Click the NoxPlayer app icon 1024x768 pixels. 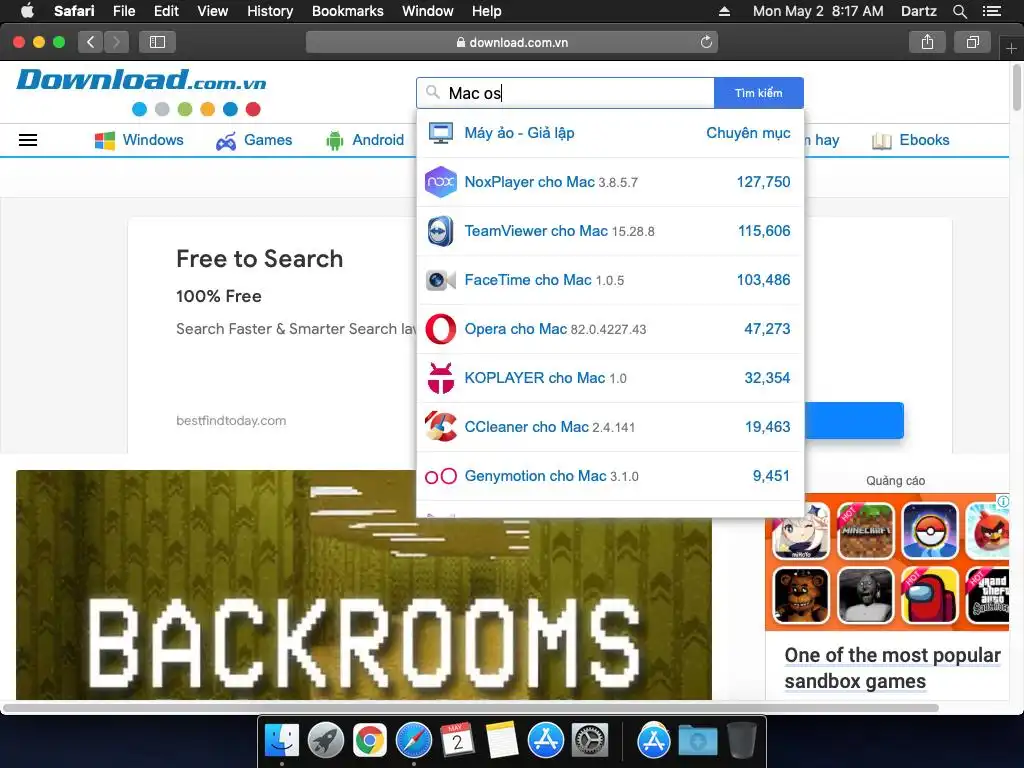pyautogui.click(x=441, y=182)
